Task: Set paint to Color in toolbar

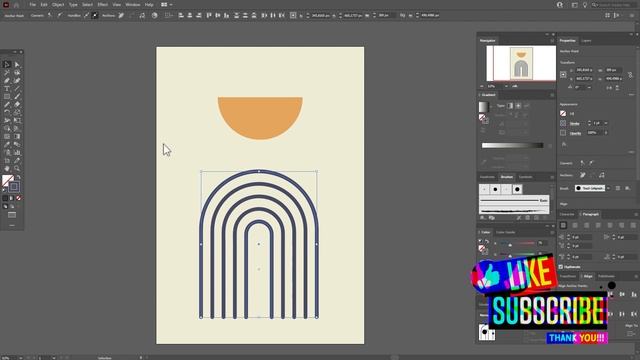Action: tap(5, 198)
